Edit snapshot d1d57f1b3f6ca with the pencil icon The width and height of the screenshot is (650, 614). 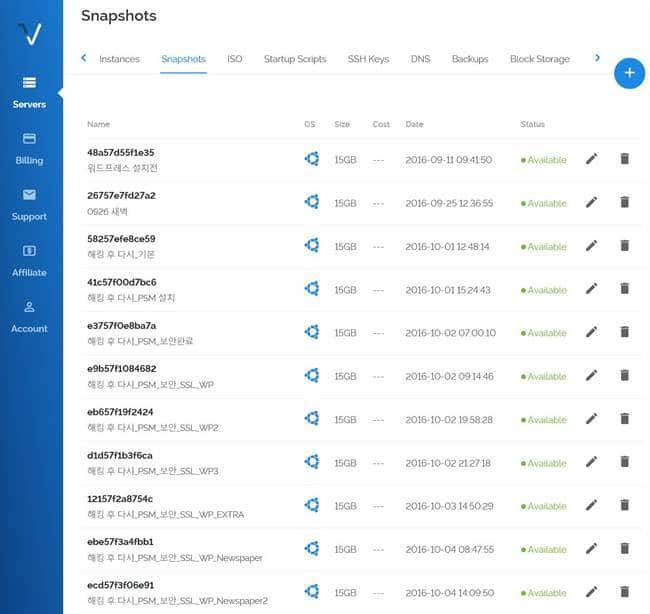[591, 462]
